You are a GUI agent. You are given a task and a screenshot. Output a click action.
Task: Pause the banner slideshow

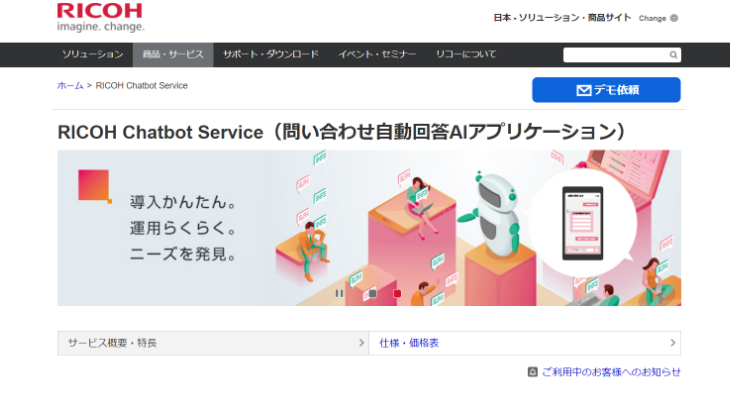click(x=339, y=293)
